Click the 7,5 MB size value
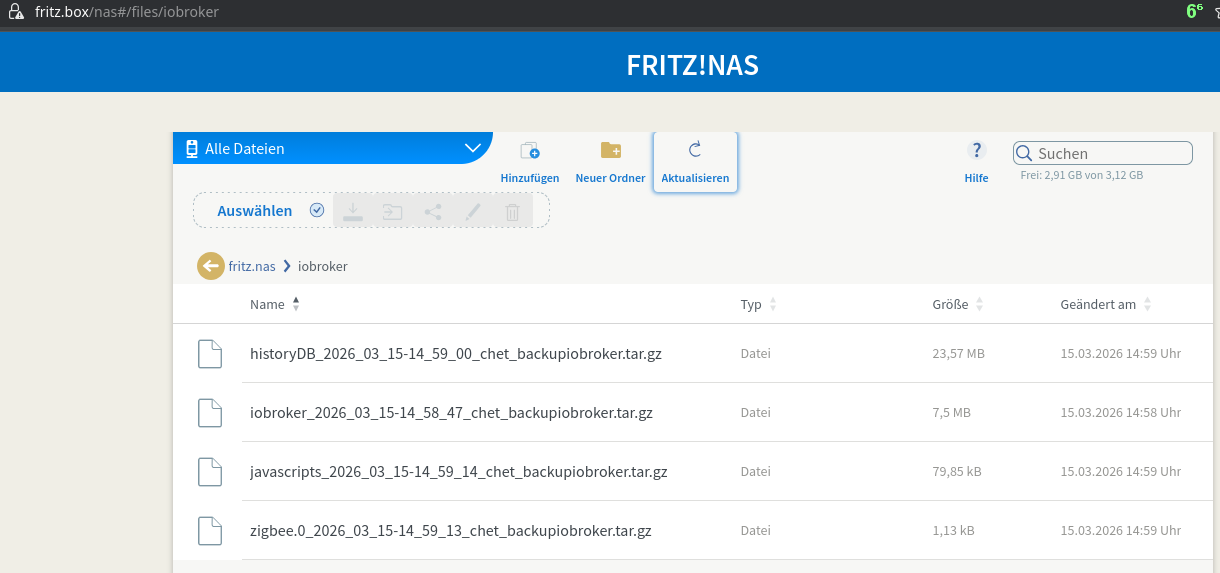1220x573 pixels. (951, 413)
